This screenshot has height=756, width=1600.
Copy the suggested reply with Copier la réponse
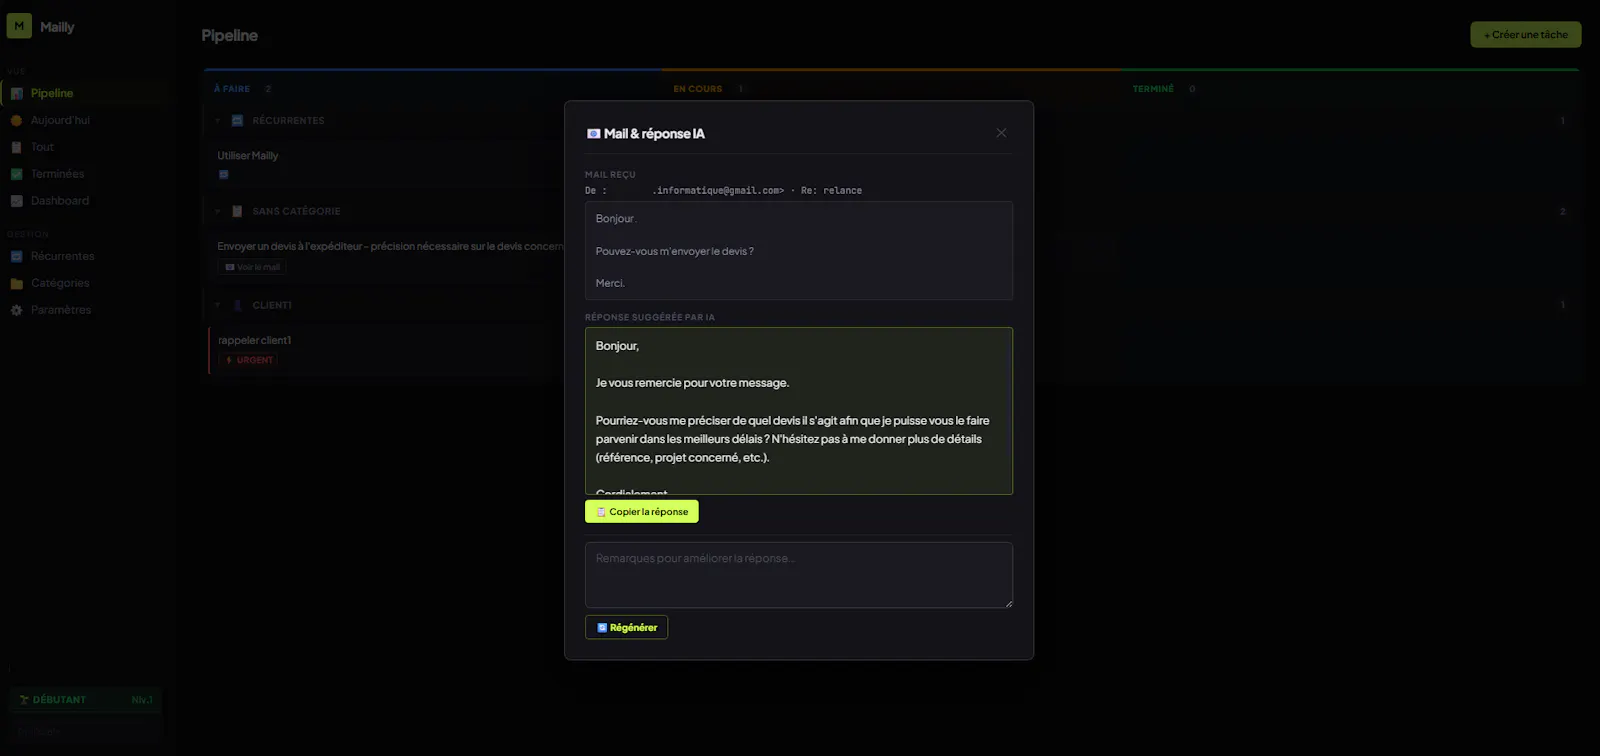coord(641,511)
